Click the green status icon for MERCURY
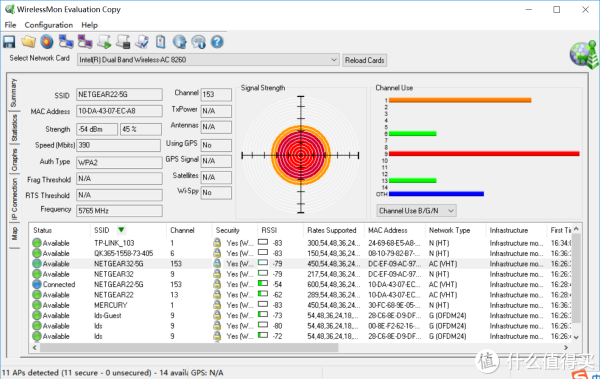 tap(37, 305)
